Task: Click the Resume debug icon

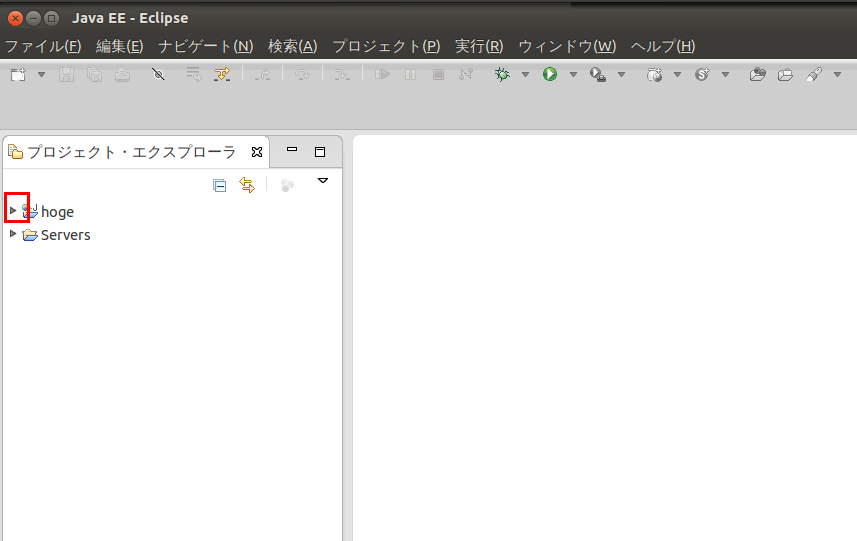Action: (382, 74)
